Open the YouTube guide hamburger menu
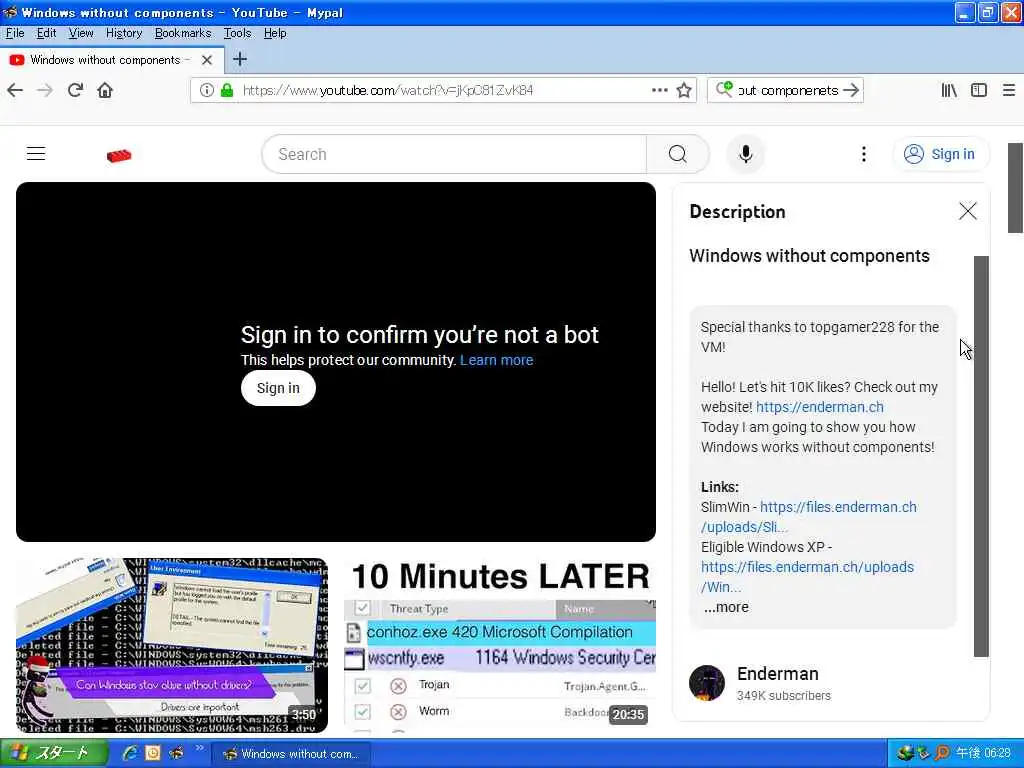 click(x=36, y=154)
